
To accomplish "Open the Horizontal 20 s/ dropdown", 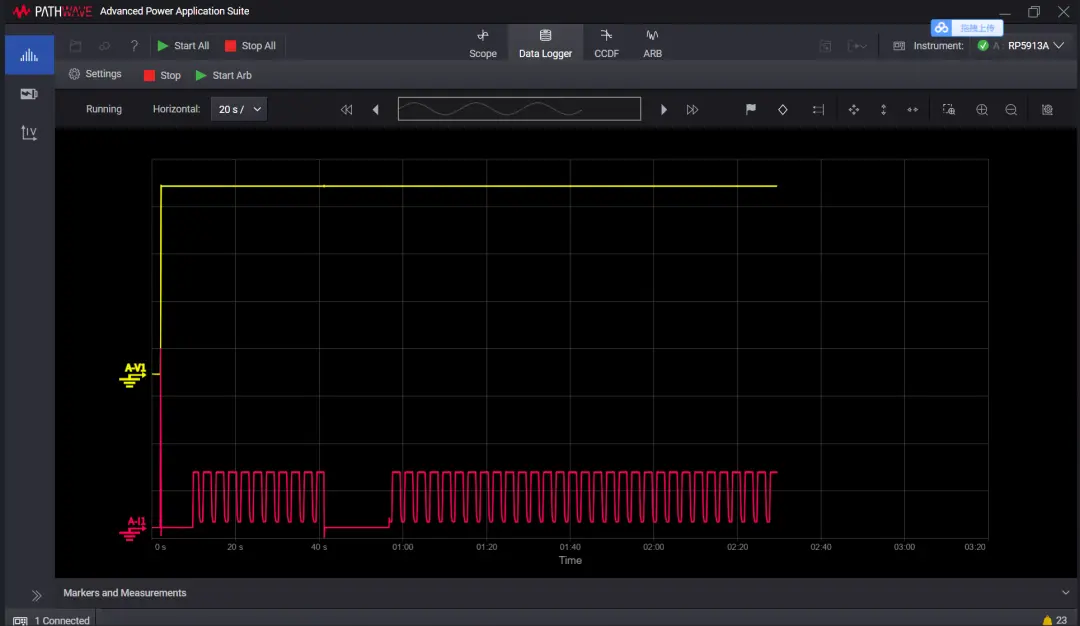I will [239, 109].
